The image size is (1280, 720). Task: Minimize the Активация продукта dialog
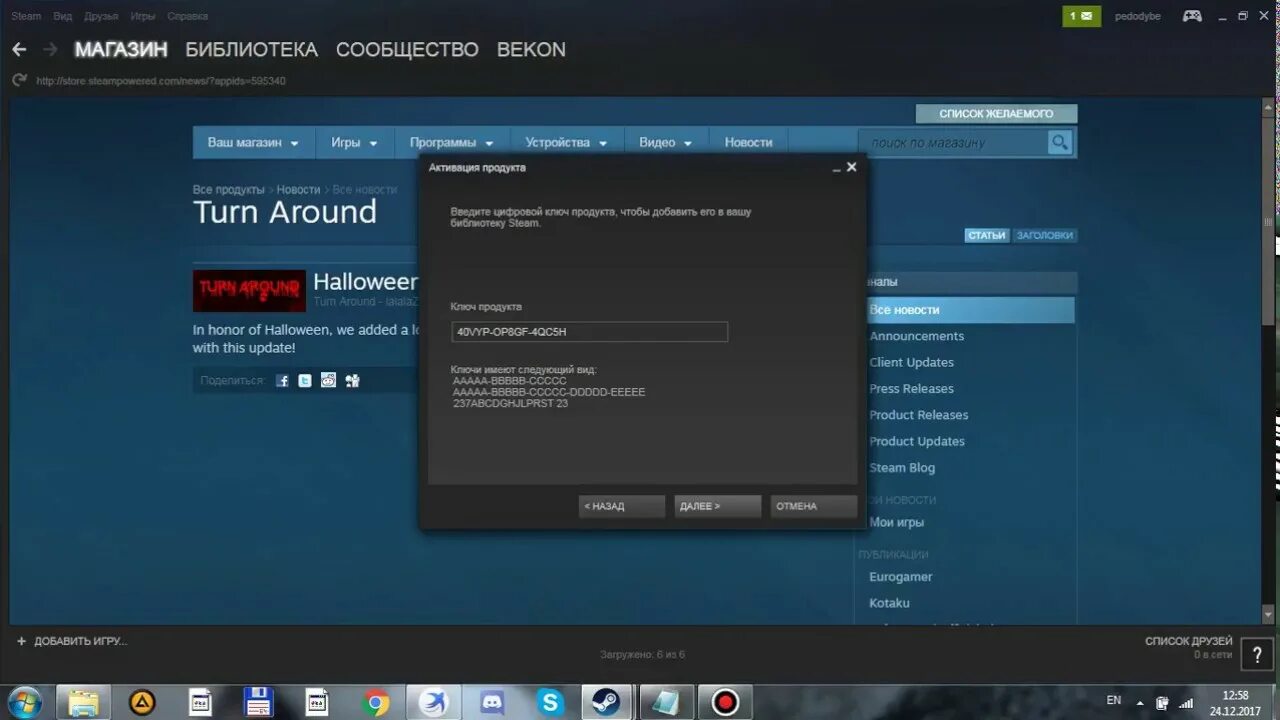pyautogui.click(x=836, y=168)
